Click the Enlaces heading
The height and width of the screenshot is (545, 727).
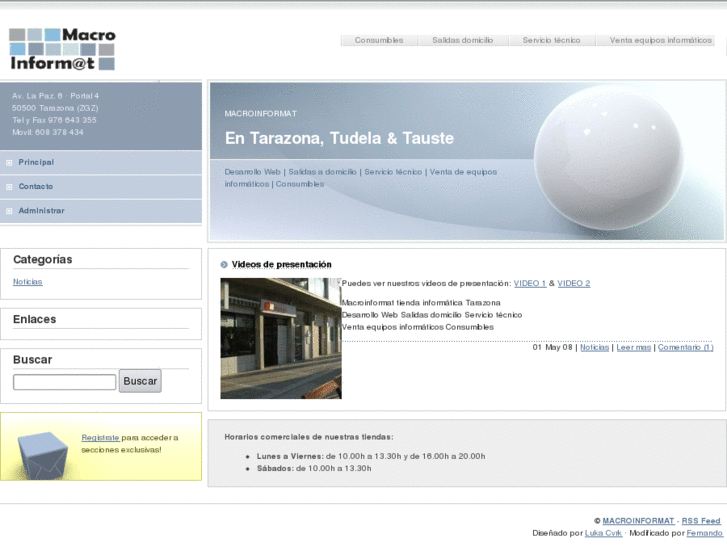[x=35, y=320]
